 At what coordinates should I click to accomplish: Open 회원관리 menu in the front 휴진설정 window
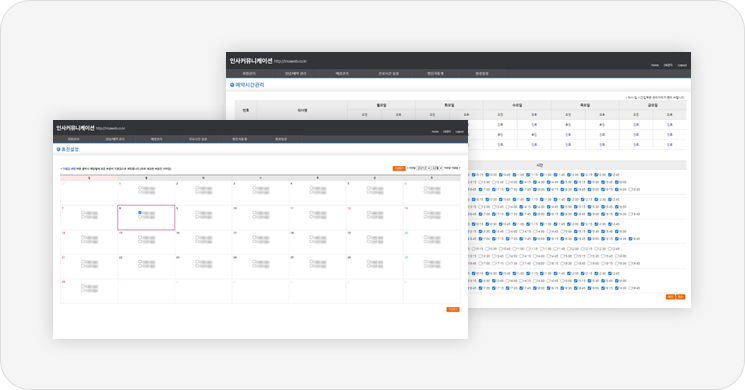(73, 139)
